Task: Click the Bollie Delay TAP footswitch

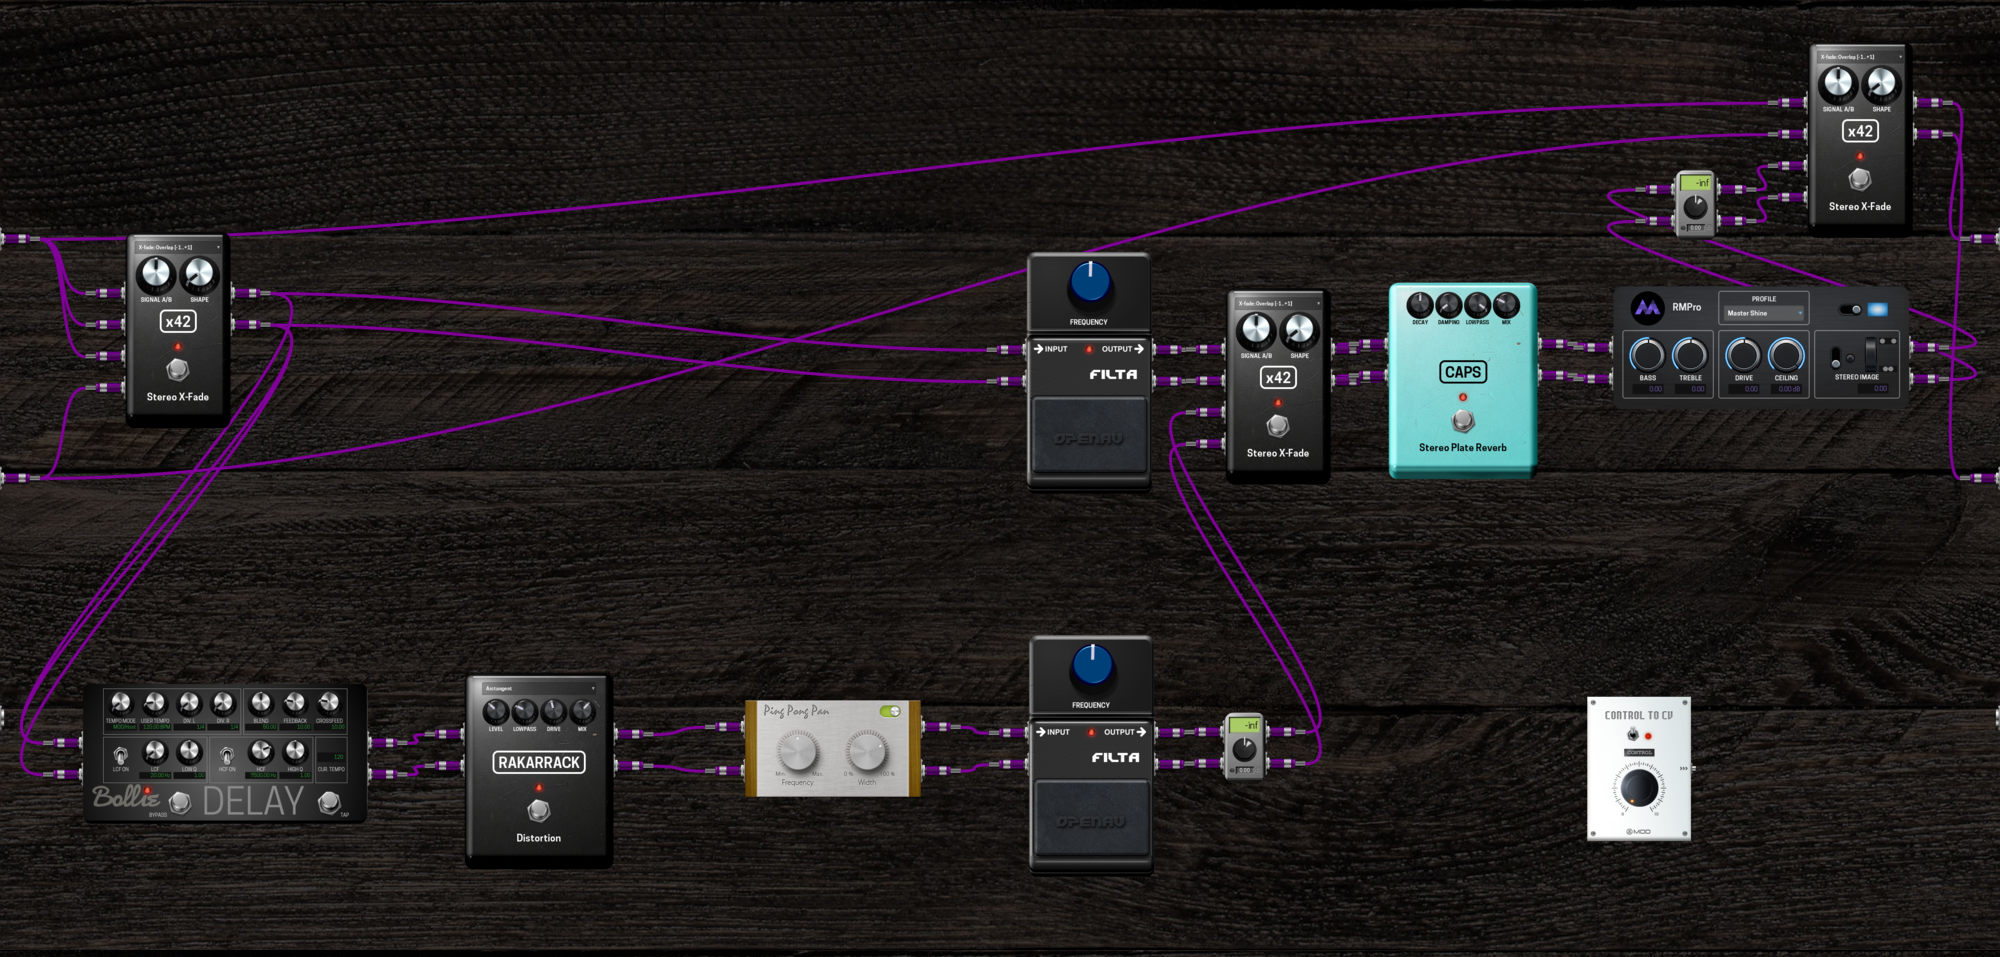Action: click(328, 802)
